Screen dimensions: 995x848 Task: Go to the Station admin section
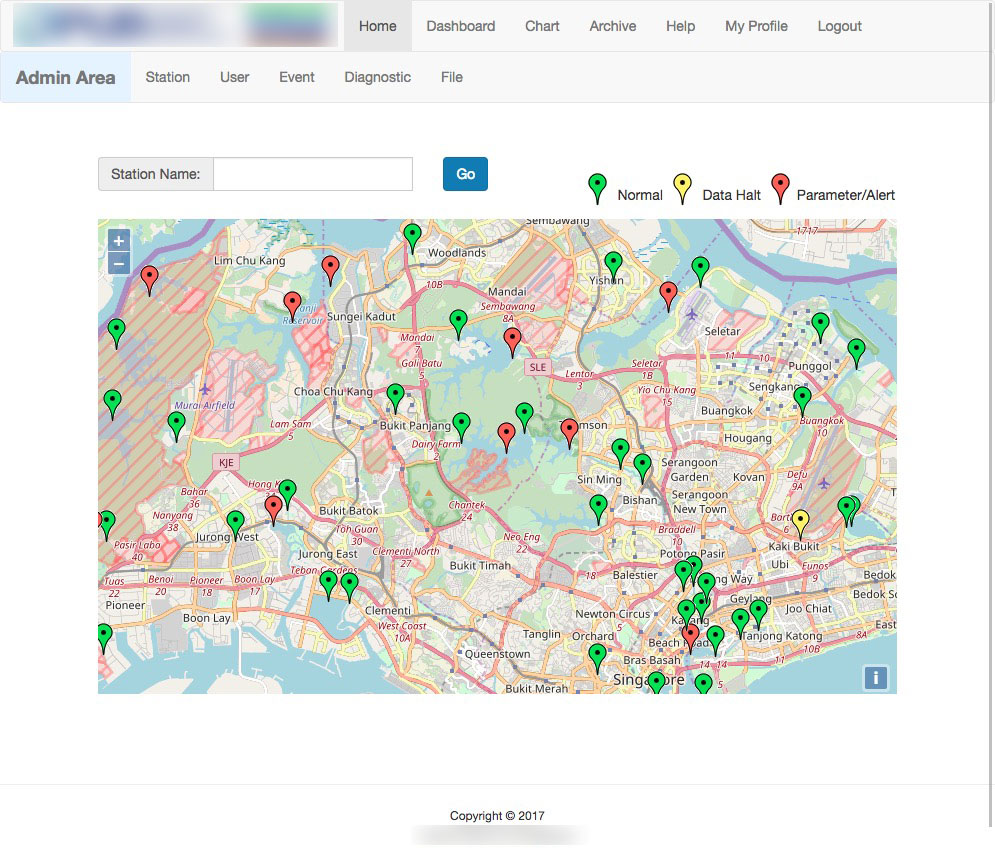[167, 77]
